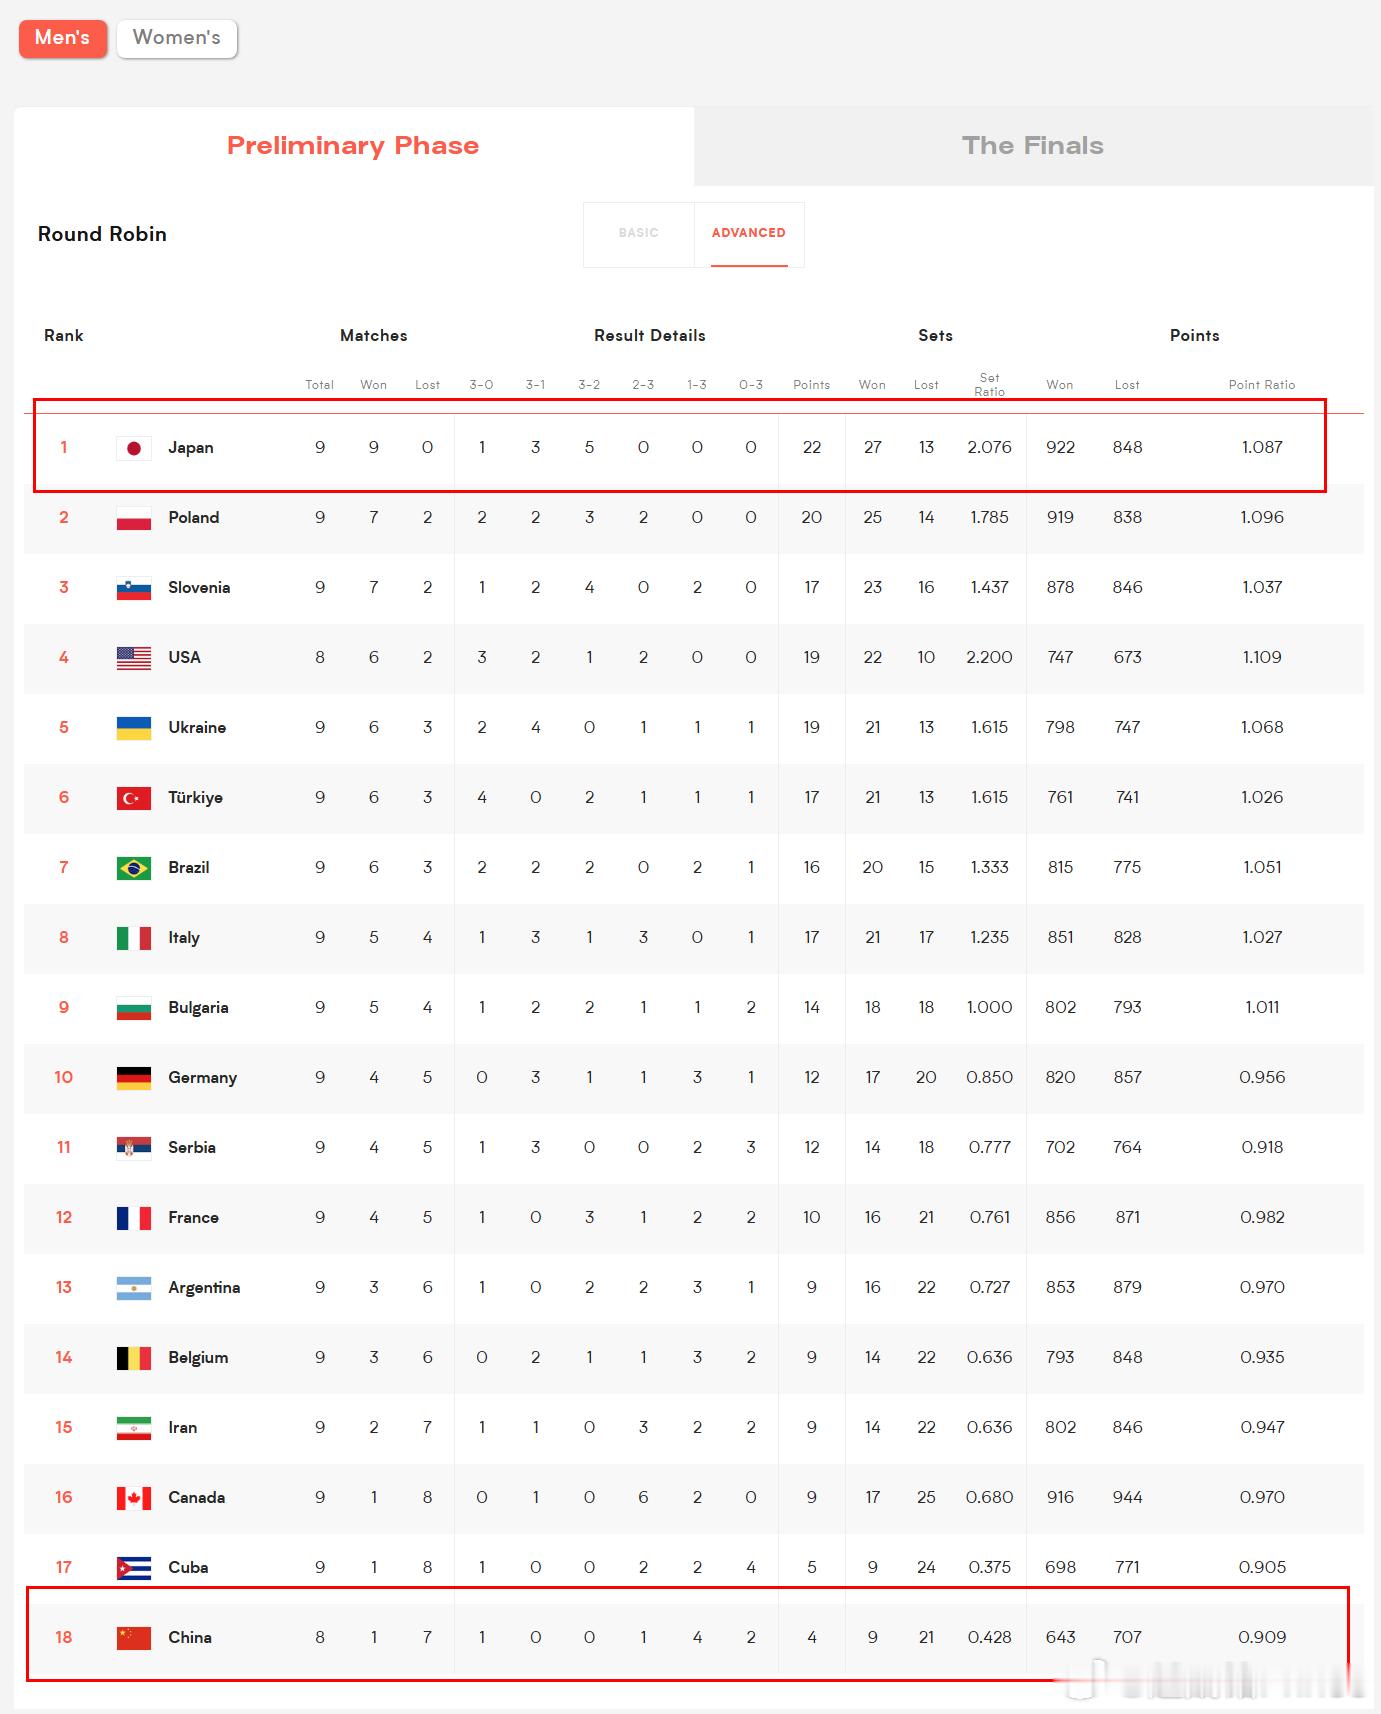The image size is (1381, 1714).
Task: Click the Set Ratio column header
Action: 989,385
